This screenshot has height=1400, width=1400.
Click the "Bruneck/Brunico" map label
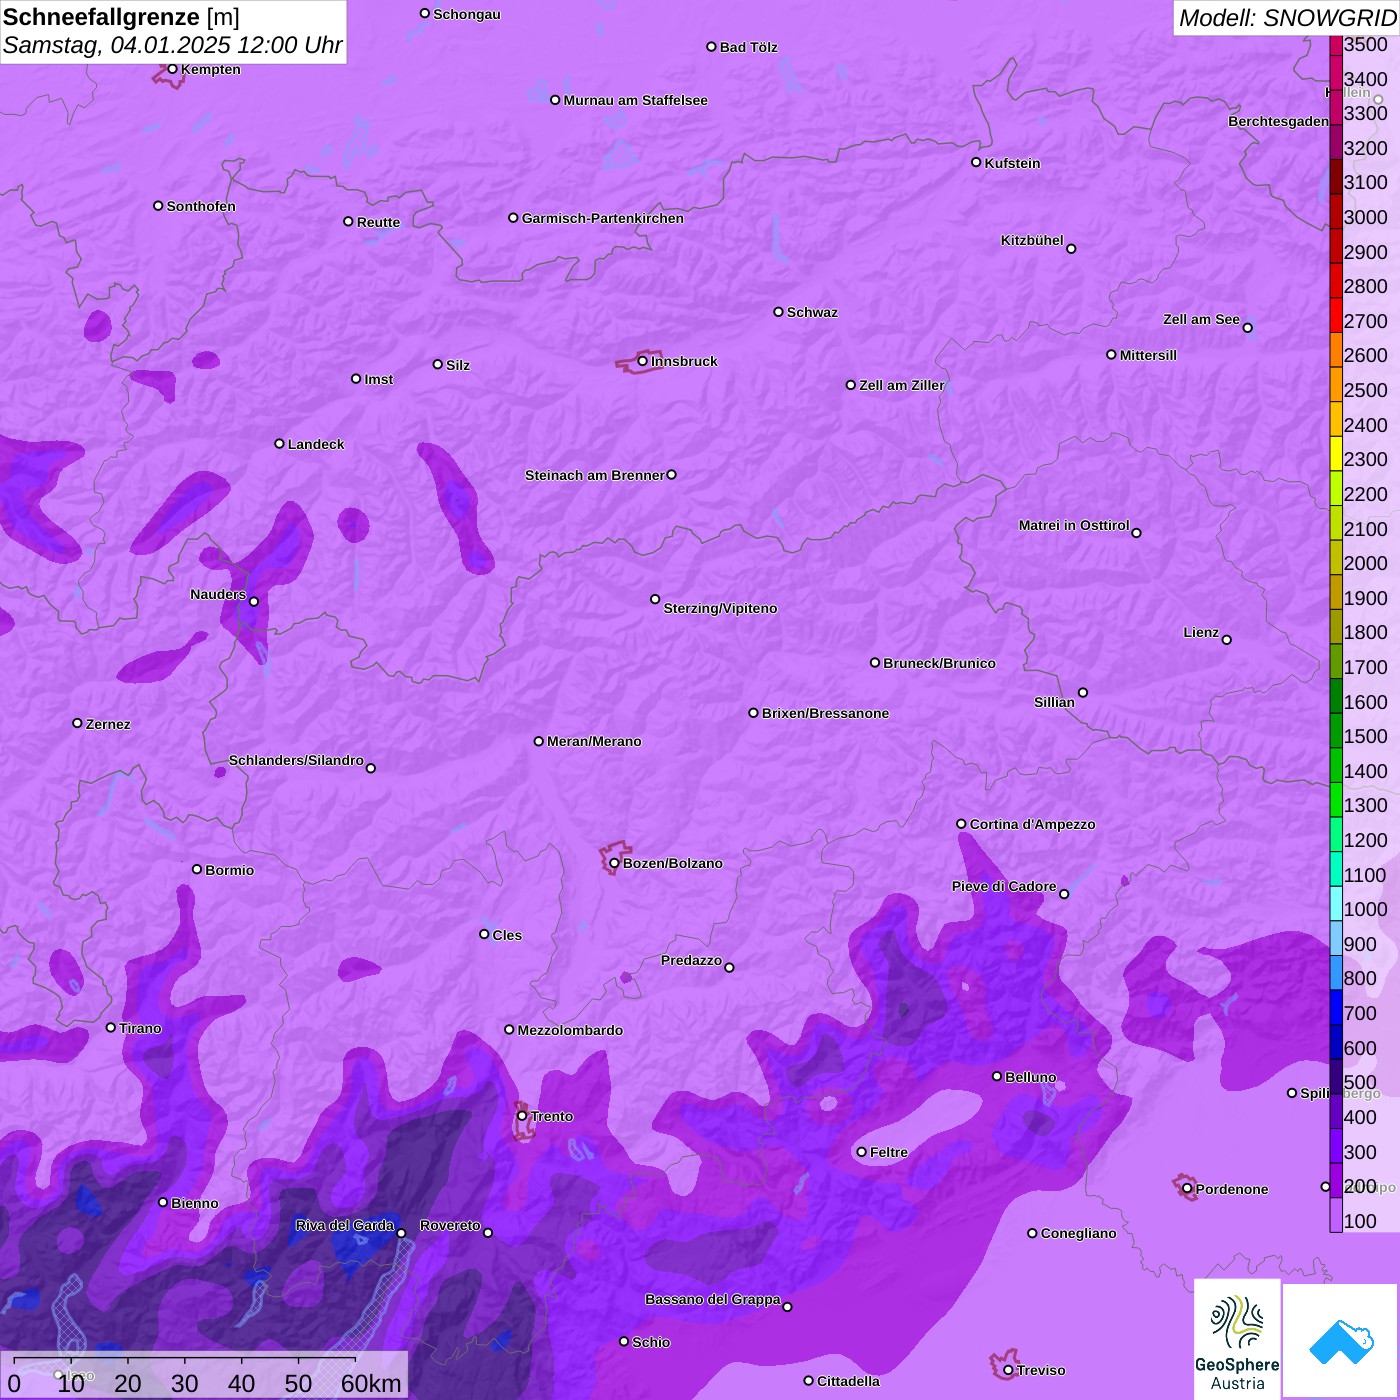pyautogui.click(x=940, y=663)
